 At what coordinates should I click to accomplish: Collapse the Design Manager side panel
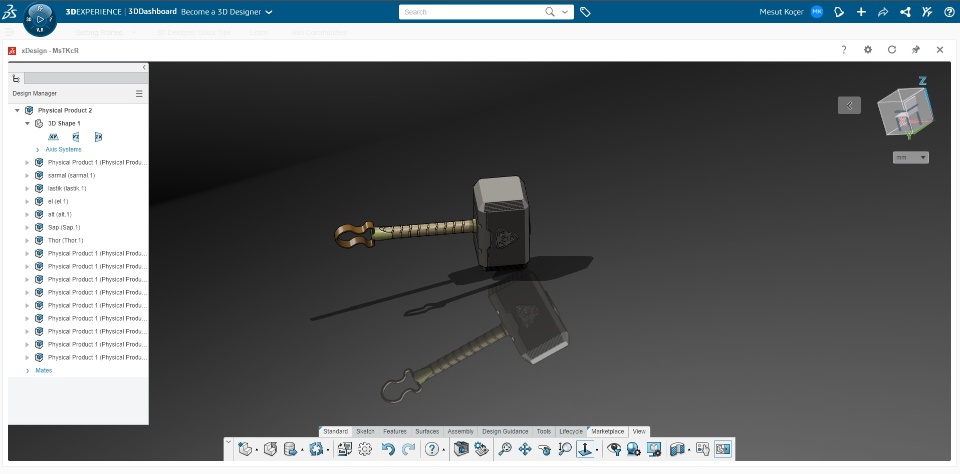(x=144, y=67)
